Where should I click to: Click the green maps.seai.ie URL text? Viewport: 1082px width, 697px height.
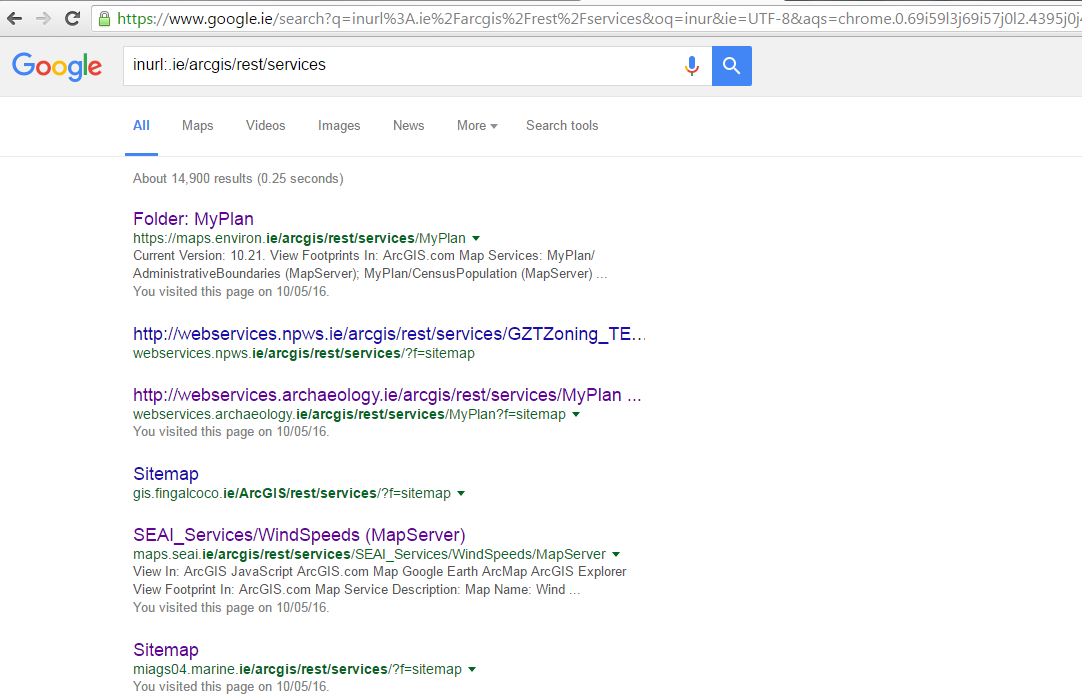point(369,555)
